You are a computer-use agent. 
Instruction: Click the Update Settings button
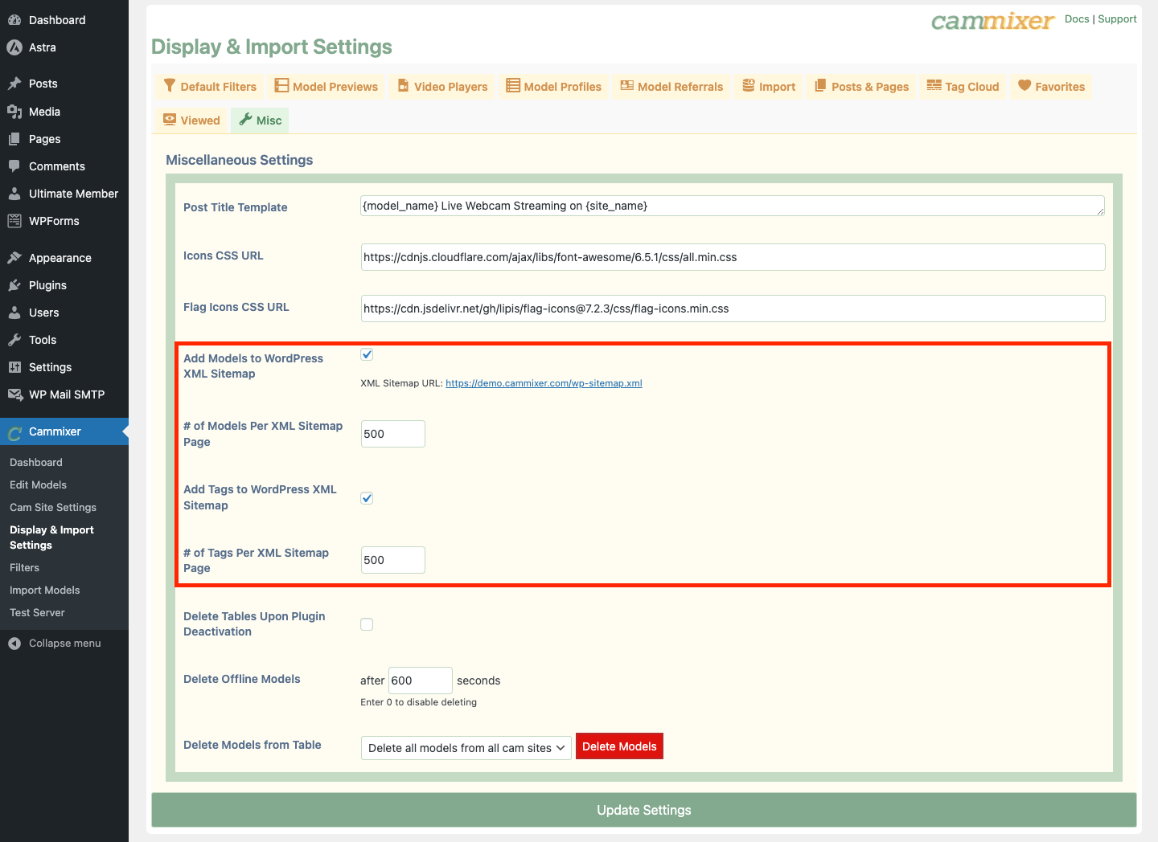tap(644, 810)
